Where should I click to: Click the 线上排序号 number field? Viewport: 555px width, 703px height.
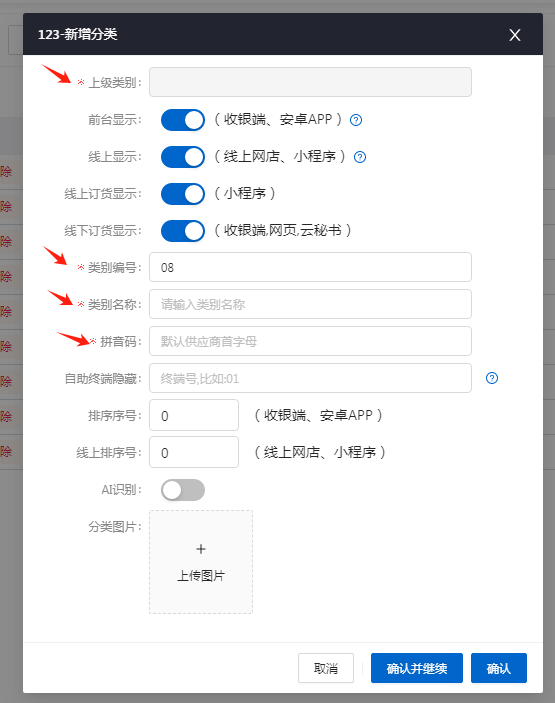(194, 452)
